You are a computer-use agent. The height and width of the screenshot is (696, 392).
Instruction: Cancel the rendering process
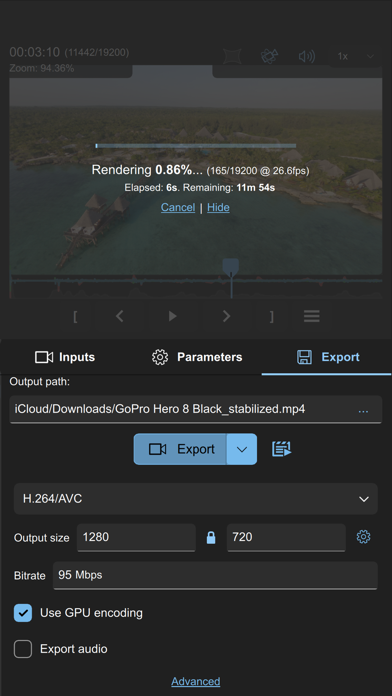click(178, 207)
